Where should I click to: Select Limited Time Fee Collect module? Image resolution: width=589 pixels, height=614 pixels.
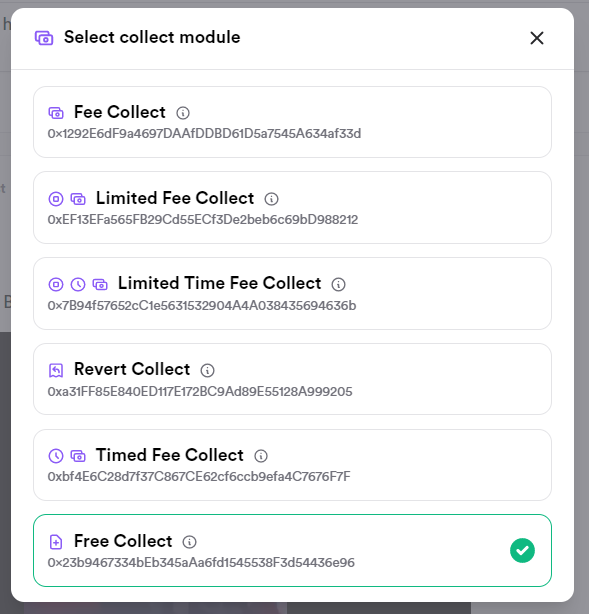tap(292, 293)
